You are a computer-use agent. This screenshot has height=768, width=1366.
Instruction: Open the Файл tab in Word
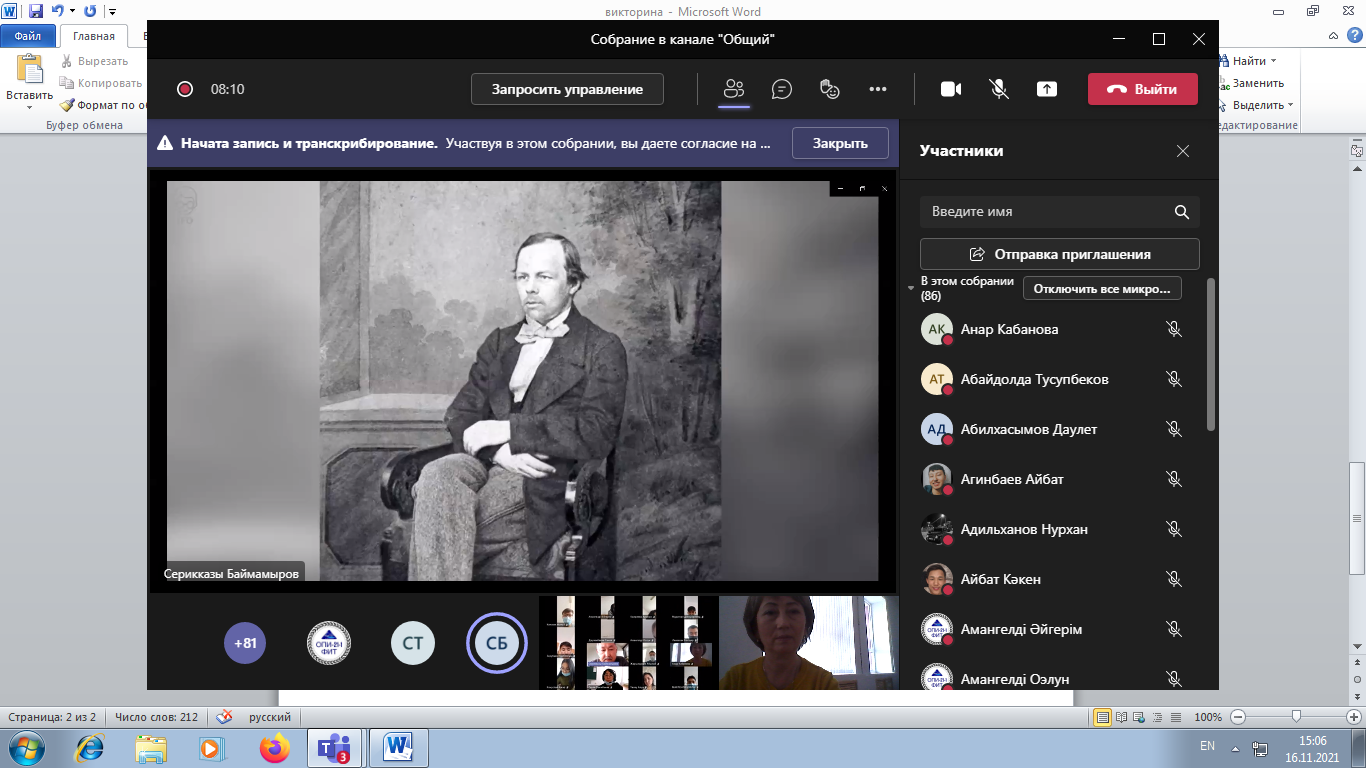(x=27, y=36)
